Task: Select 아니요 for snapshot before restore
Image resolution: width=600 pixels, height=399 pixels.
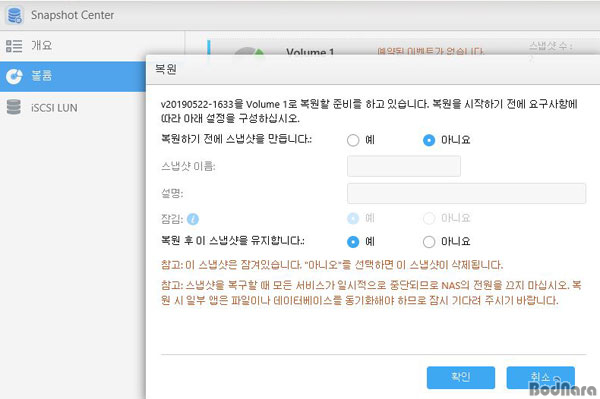Action: pyautogui.click(x=429, y=140)
